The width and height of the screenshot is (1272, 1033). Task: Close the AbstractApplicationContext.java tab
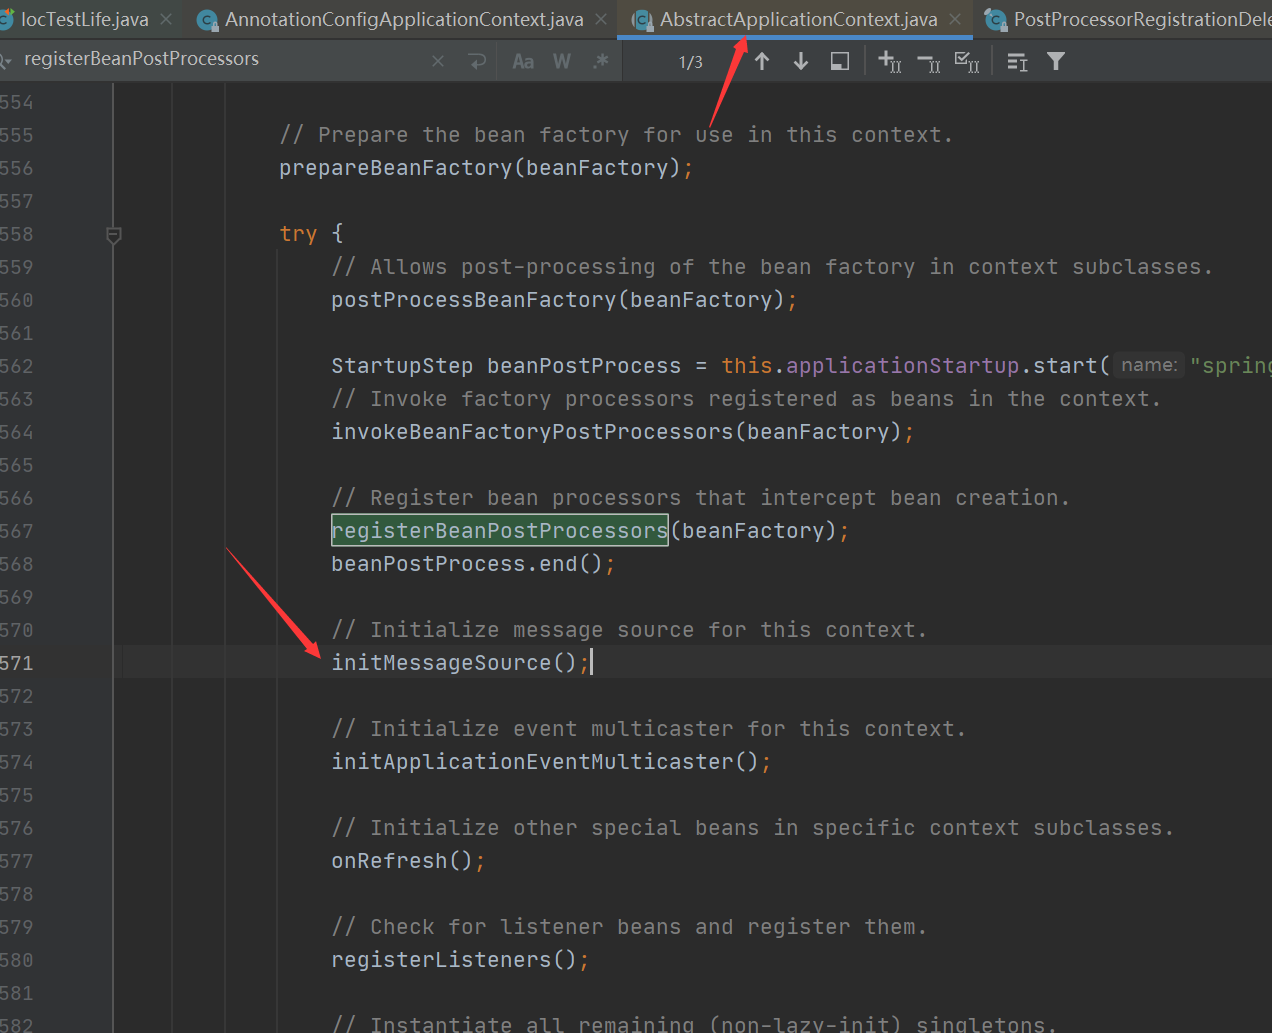click(x=955, y=19)
